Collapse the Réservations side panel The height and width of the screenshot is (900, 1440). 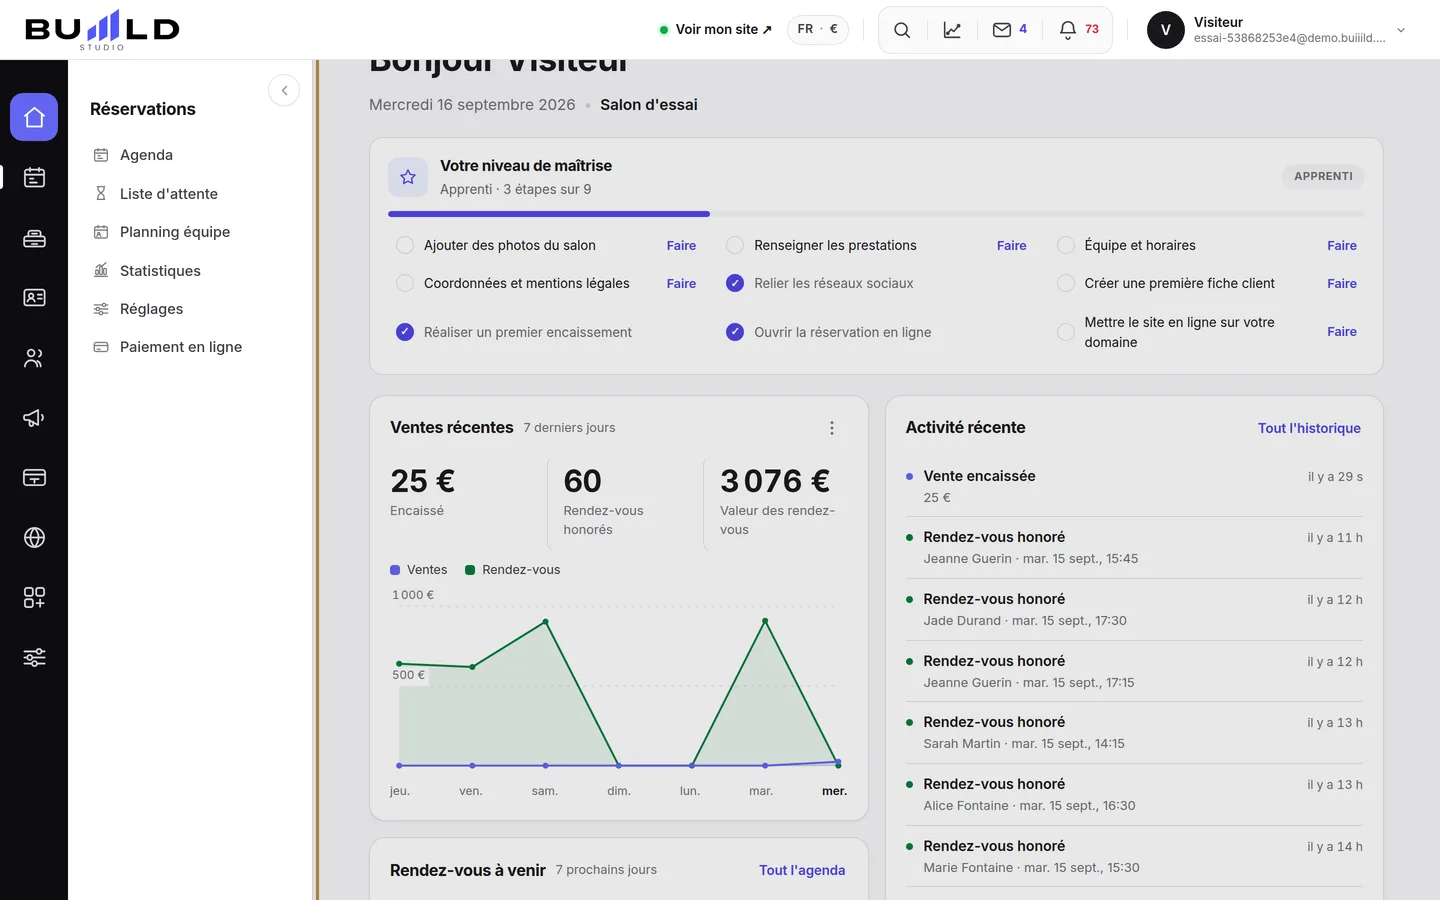(284, 90)
